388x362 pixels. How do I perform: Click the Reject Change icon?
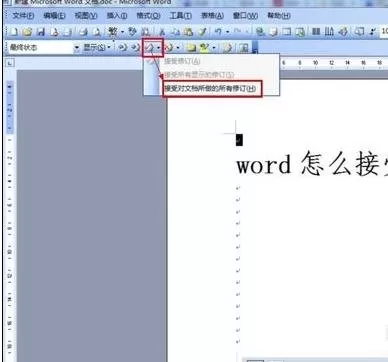coord(169,48)
